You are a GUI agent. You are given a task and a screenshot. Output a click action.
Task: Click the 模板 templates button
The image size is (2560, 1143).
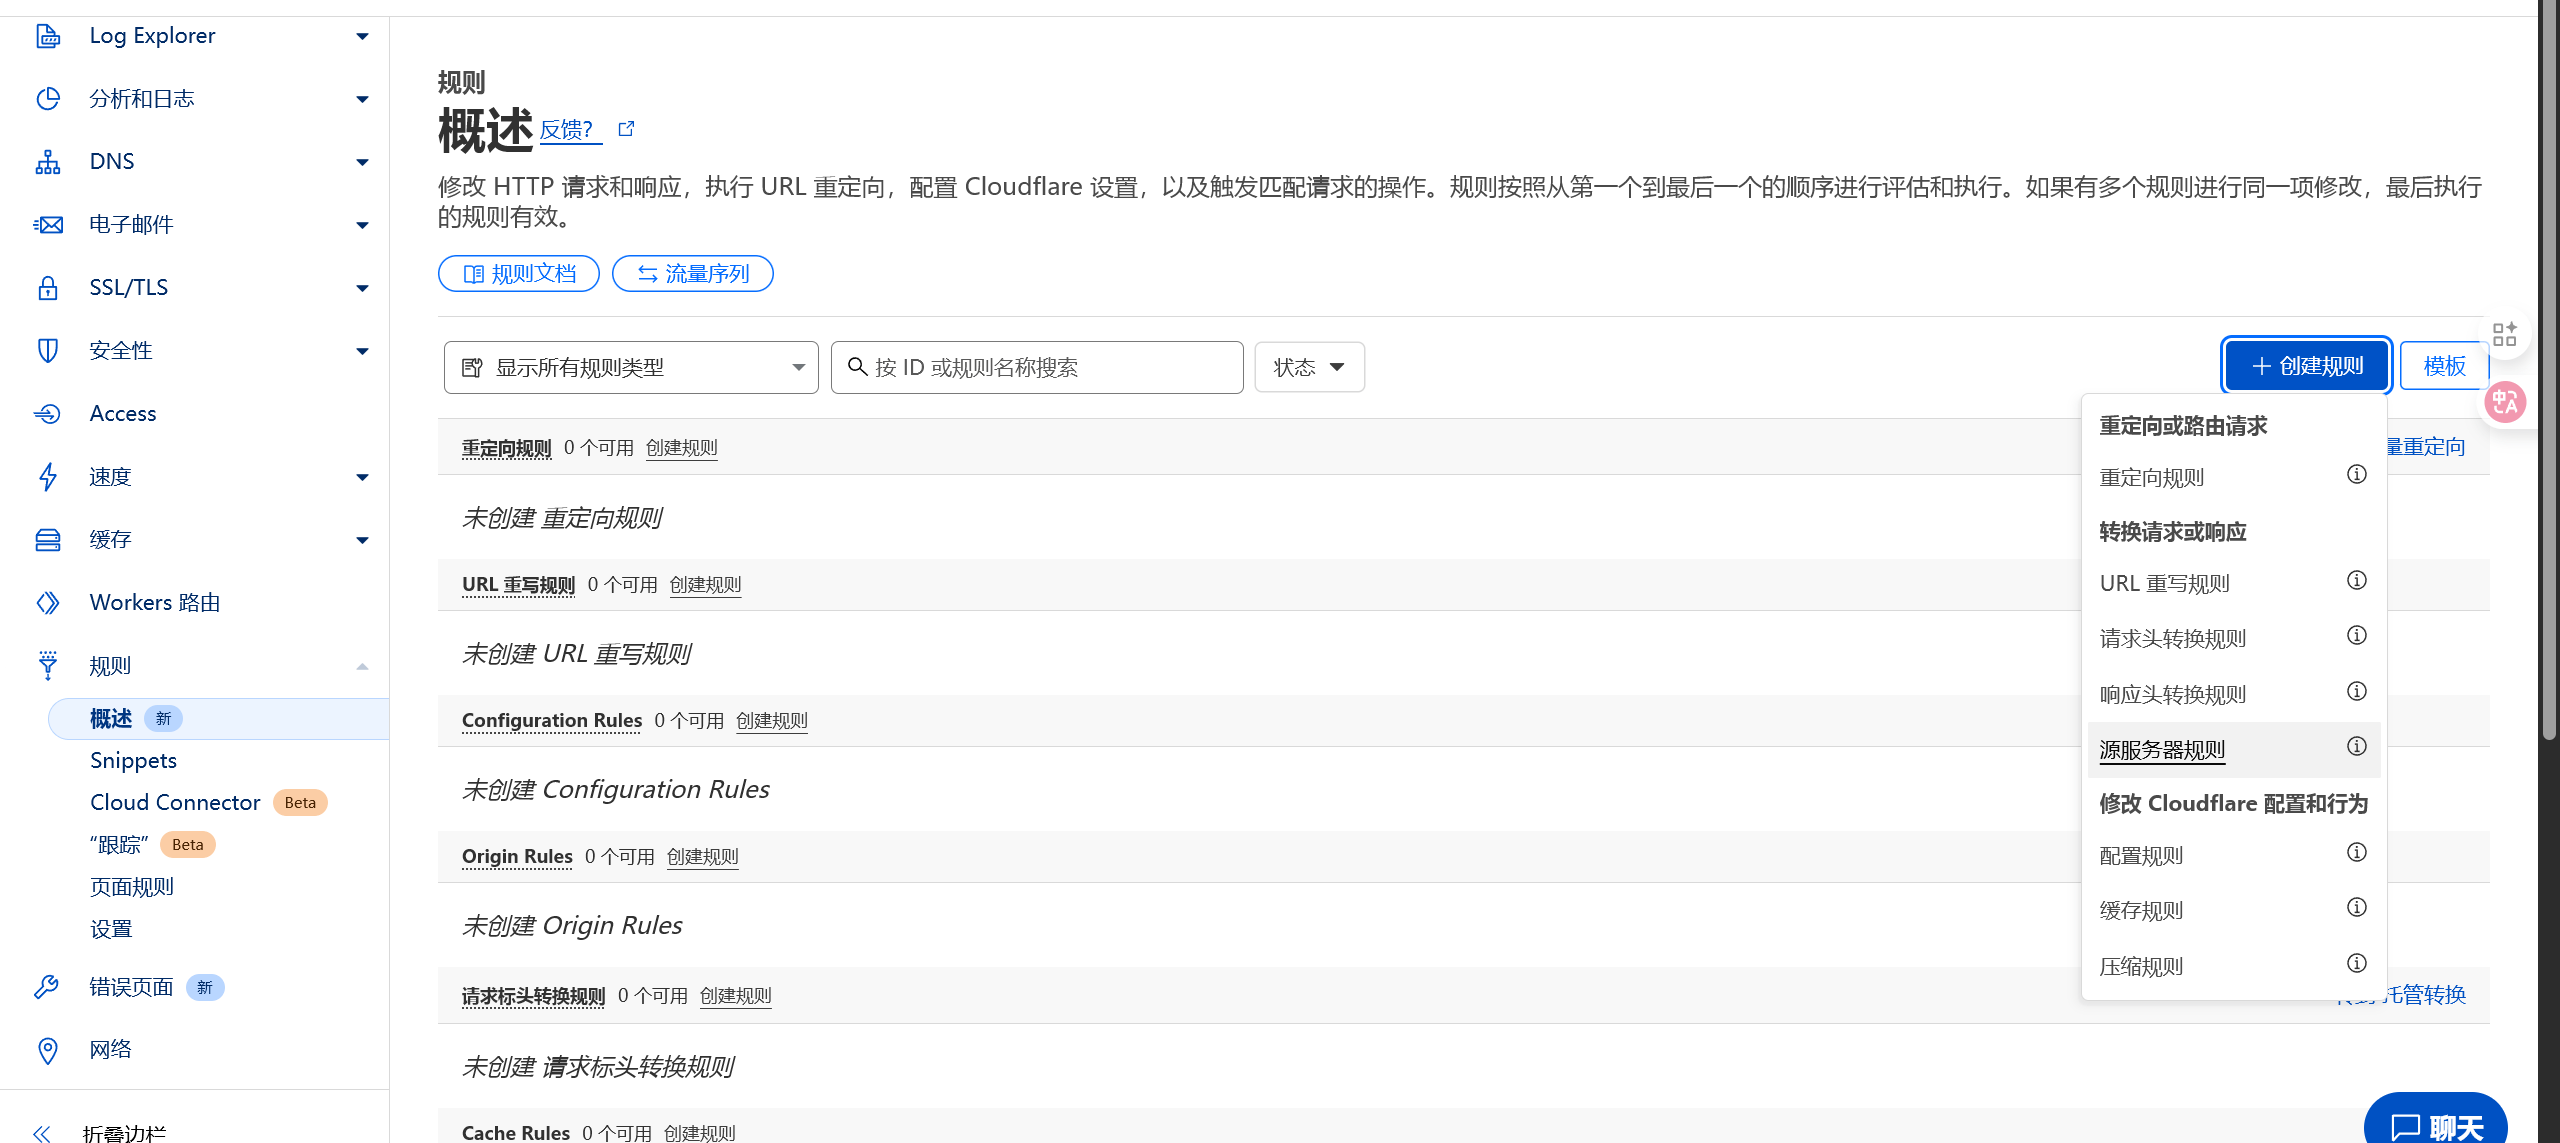(x=2444, y=366)
